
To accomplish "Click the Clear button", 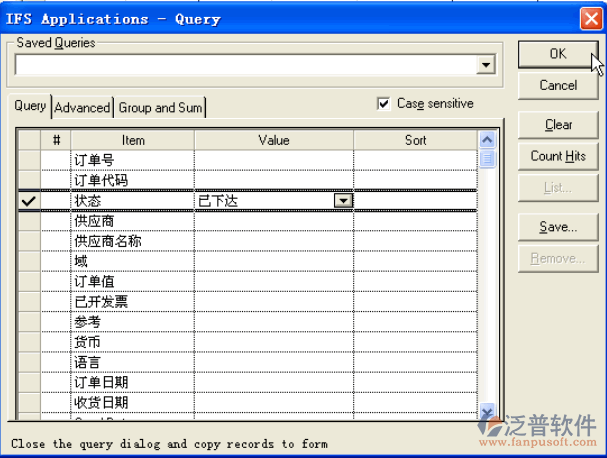I will pos(558,125).
